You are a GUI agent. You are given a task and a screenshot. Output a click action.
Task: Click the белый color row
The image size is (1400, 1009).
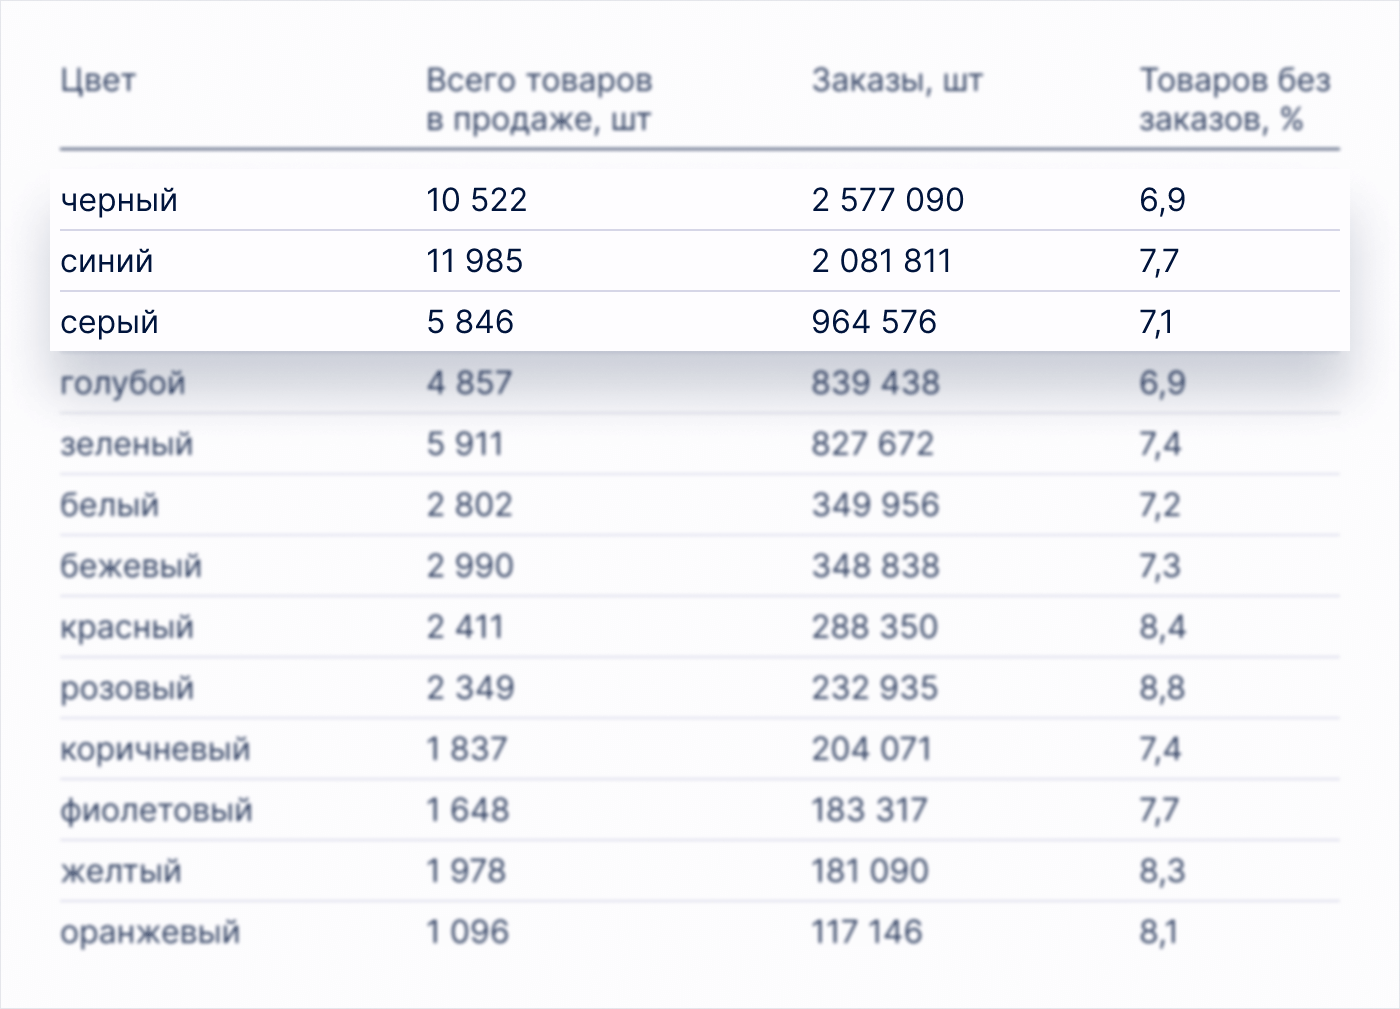click(x=109, y=505)
